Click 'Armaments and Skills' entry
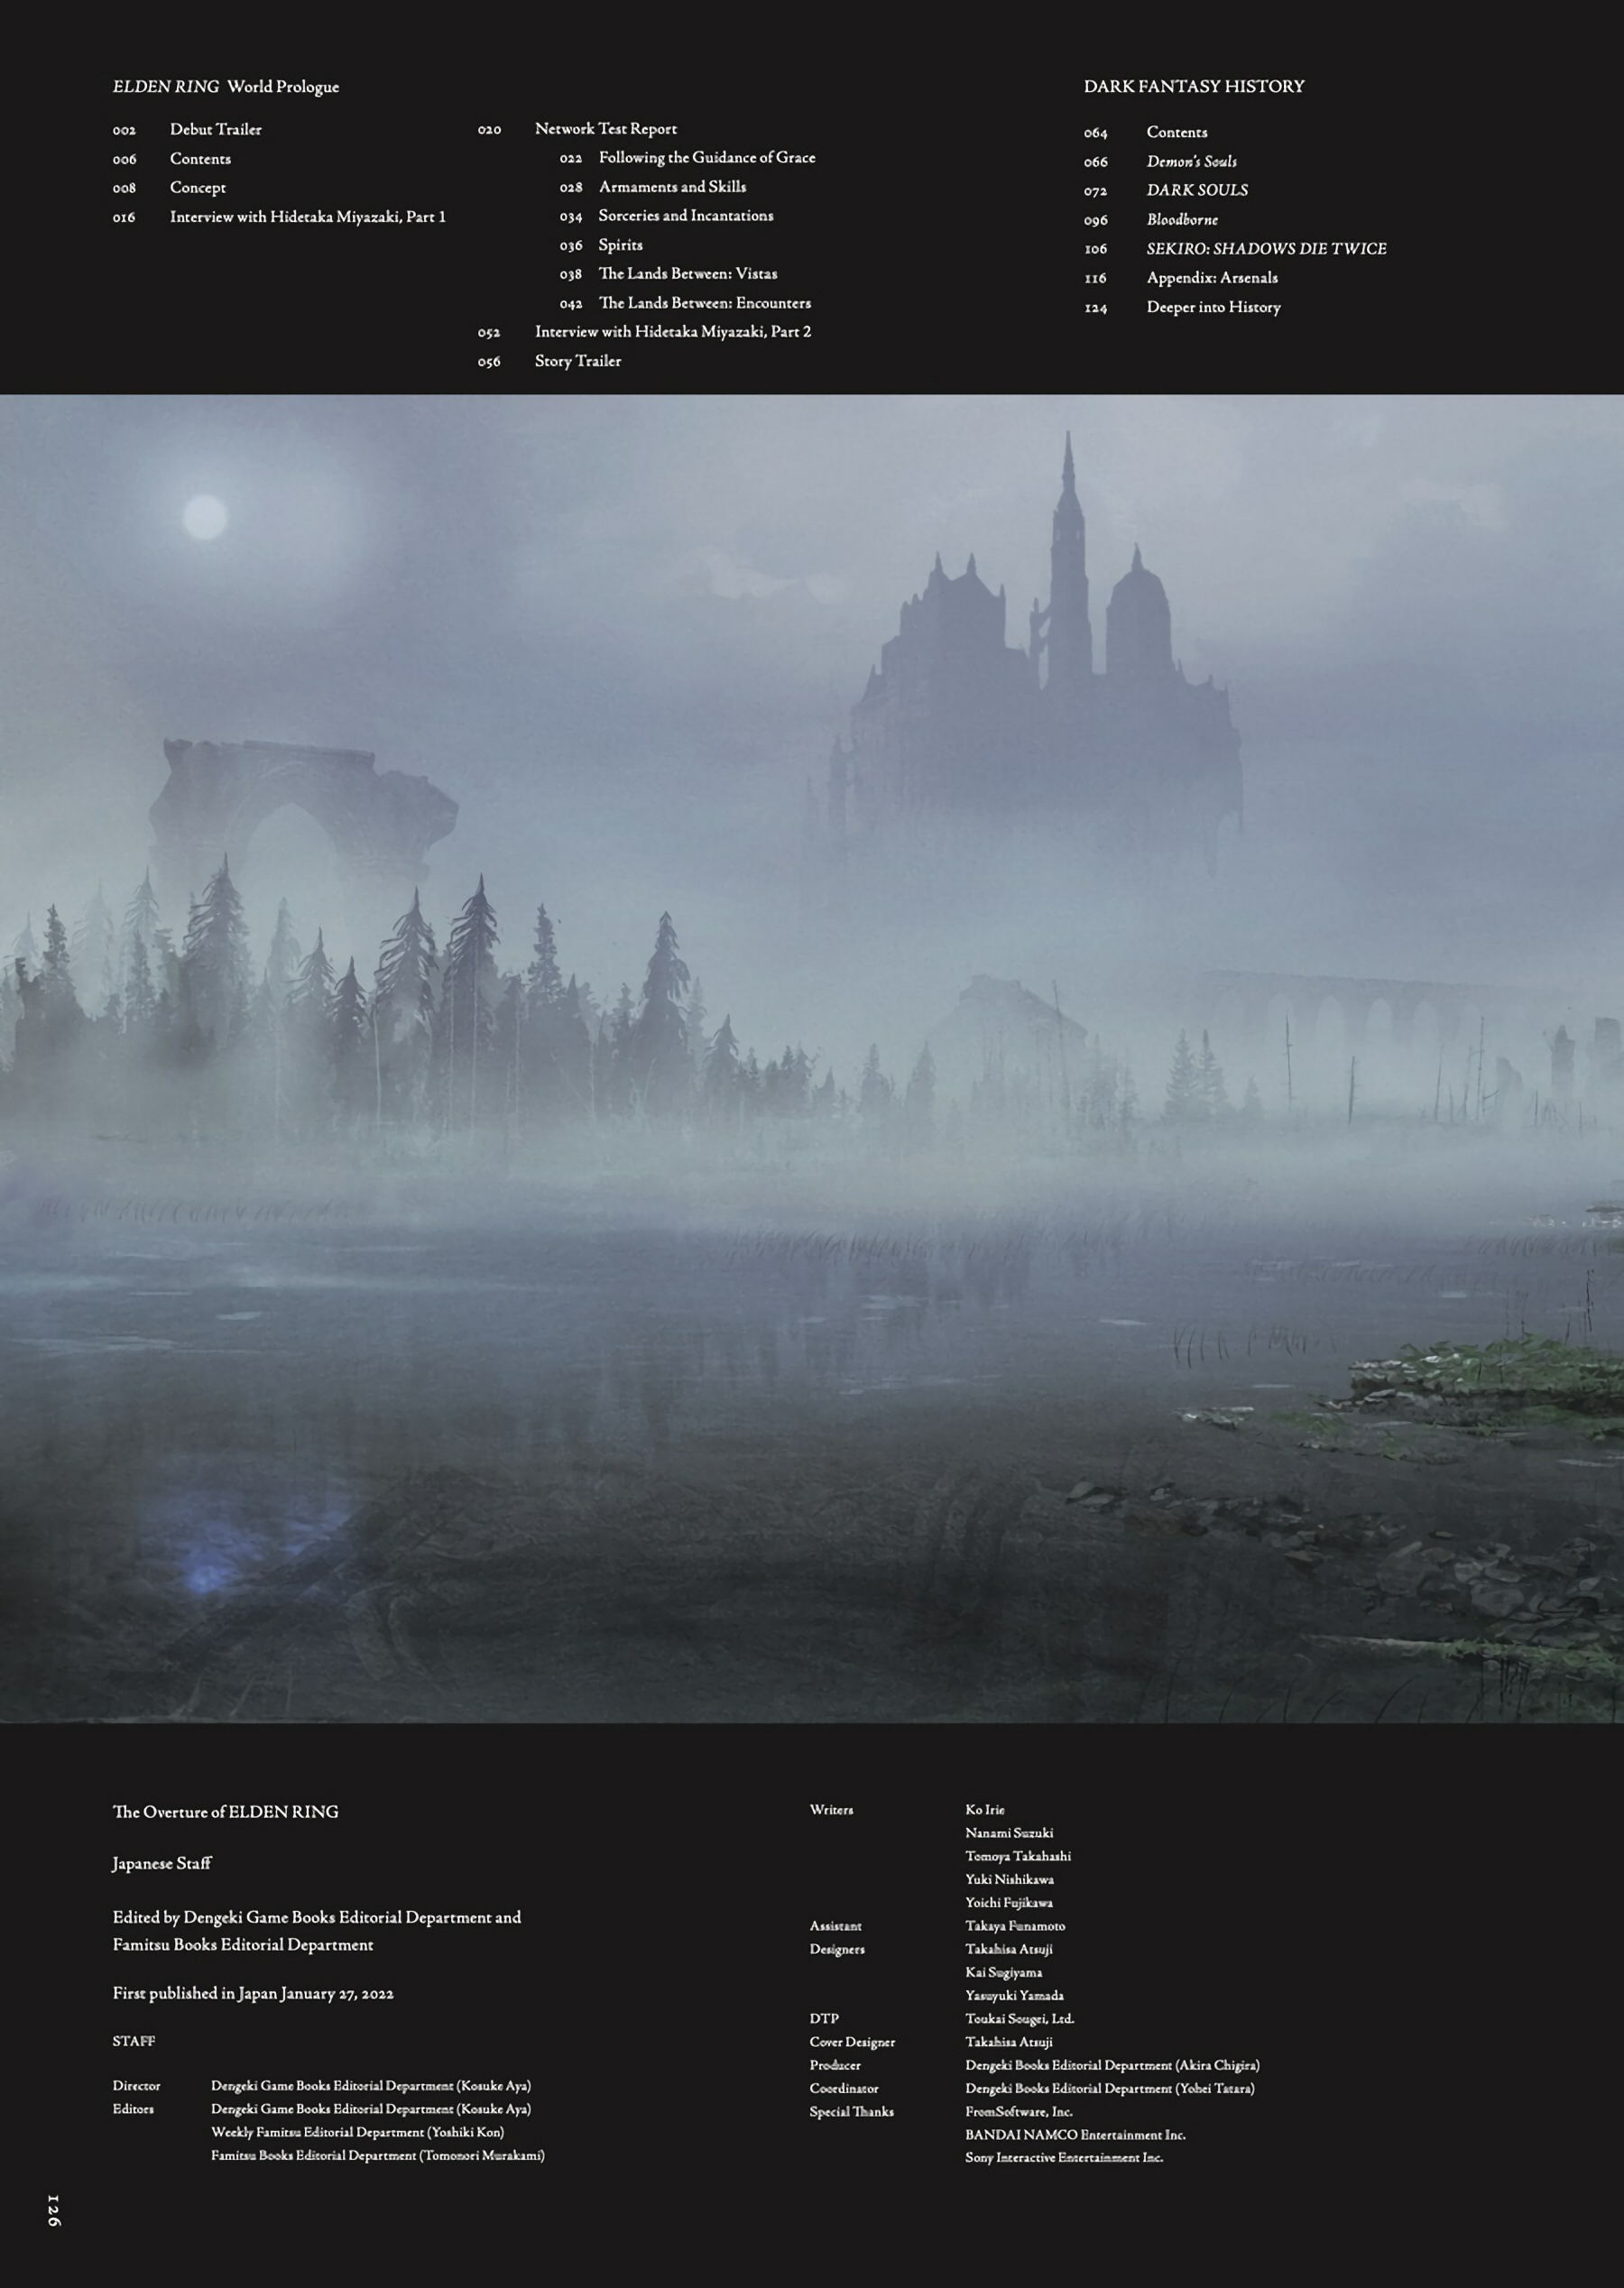Viewport: 1624px width, 2288px height. coord(671,187)
